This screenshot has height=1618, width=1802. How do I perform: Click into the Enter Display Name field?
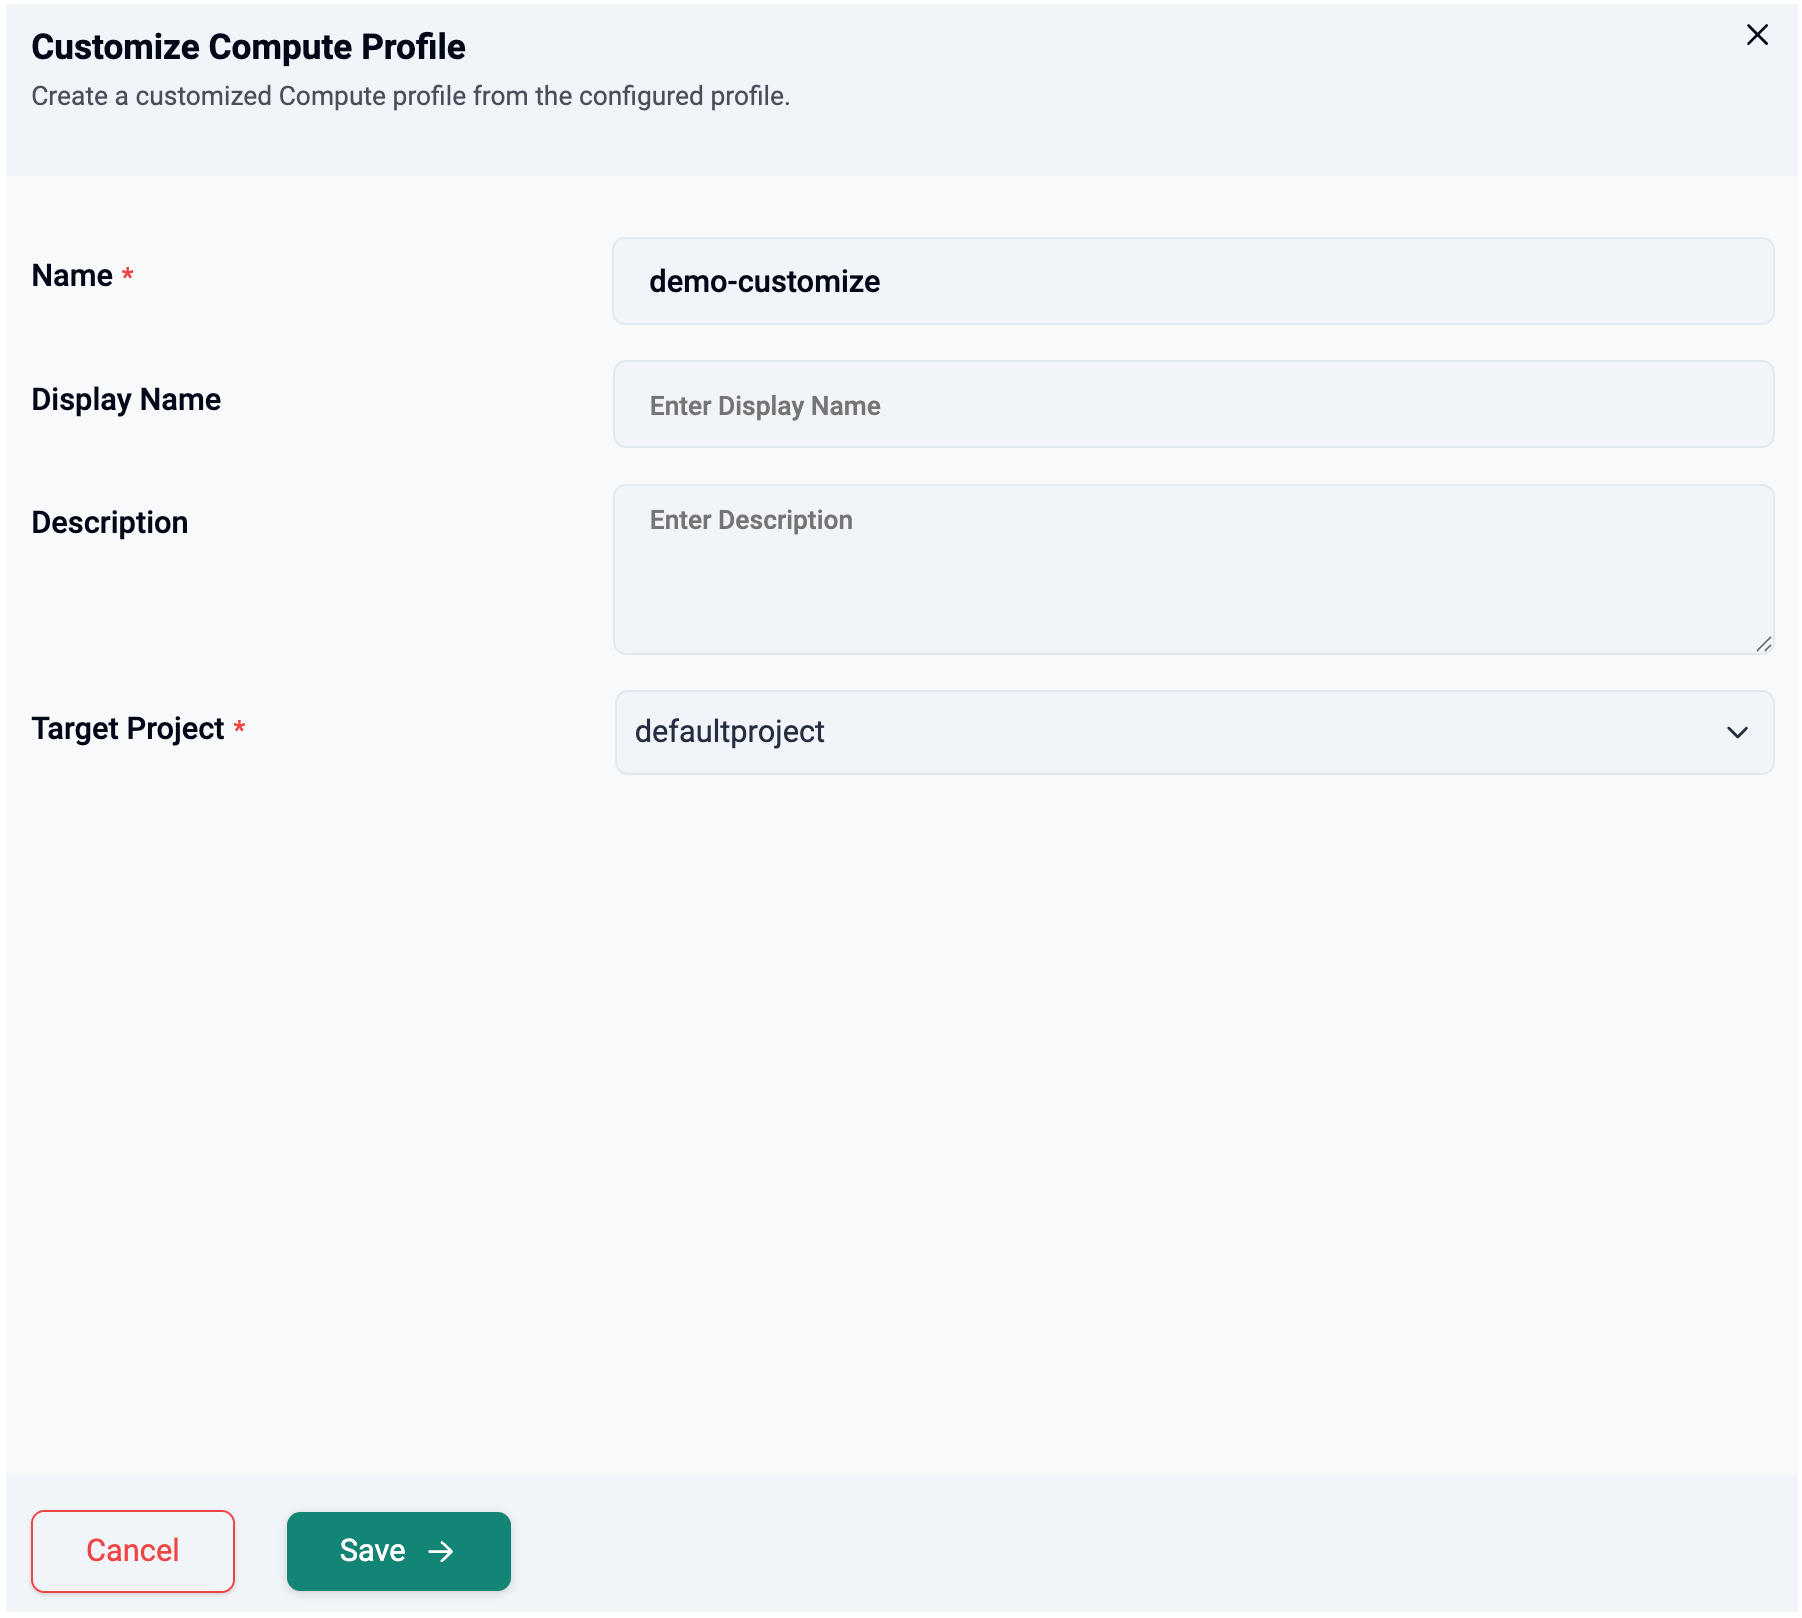click(x=1193, y=405)
